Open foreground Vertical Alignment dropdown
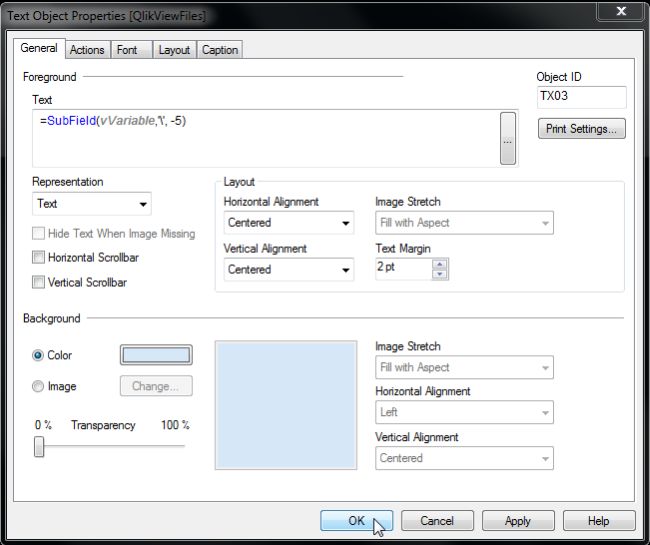This screenshot has height=545, width=650. (x=289, y=269)
